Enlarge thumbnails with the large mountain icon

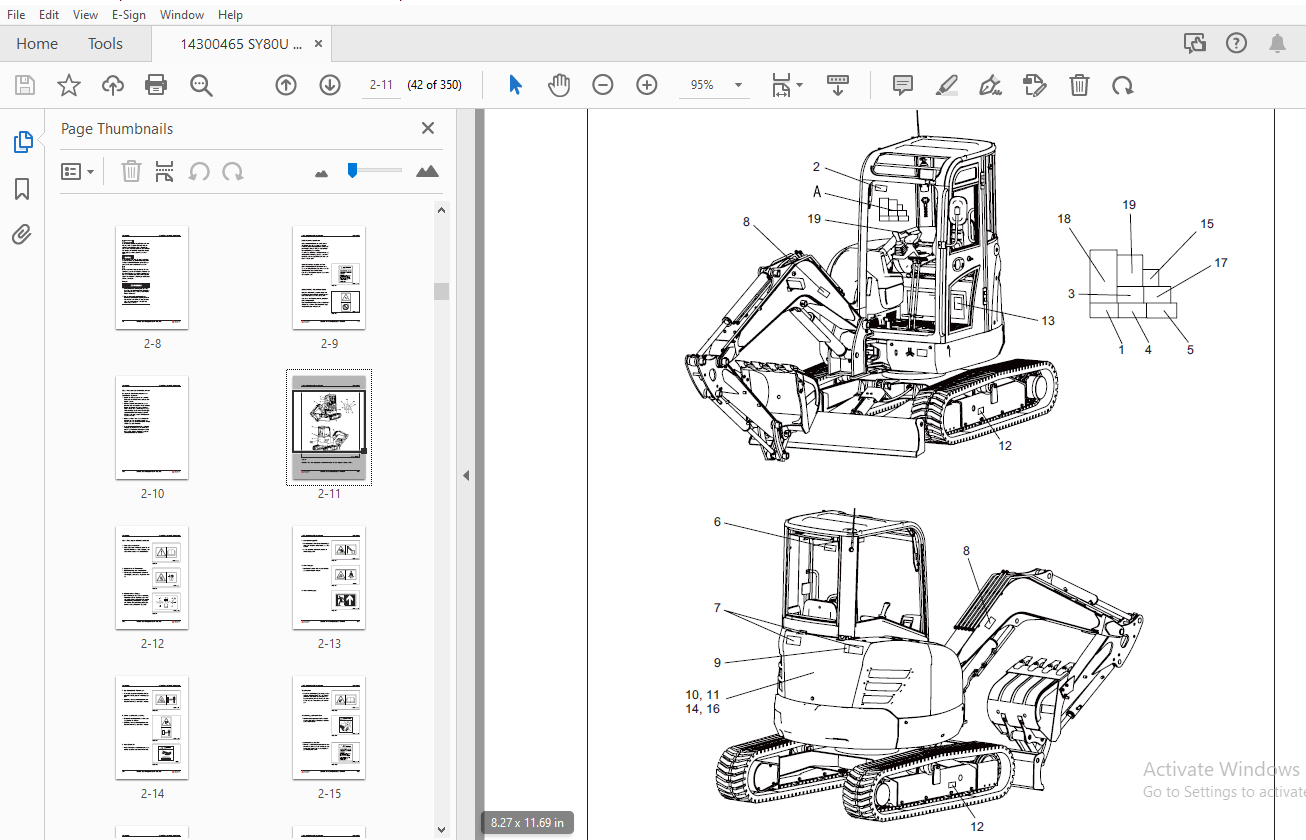click(x=427, y=171)
